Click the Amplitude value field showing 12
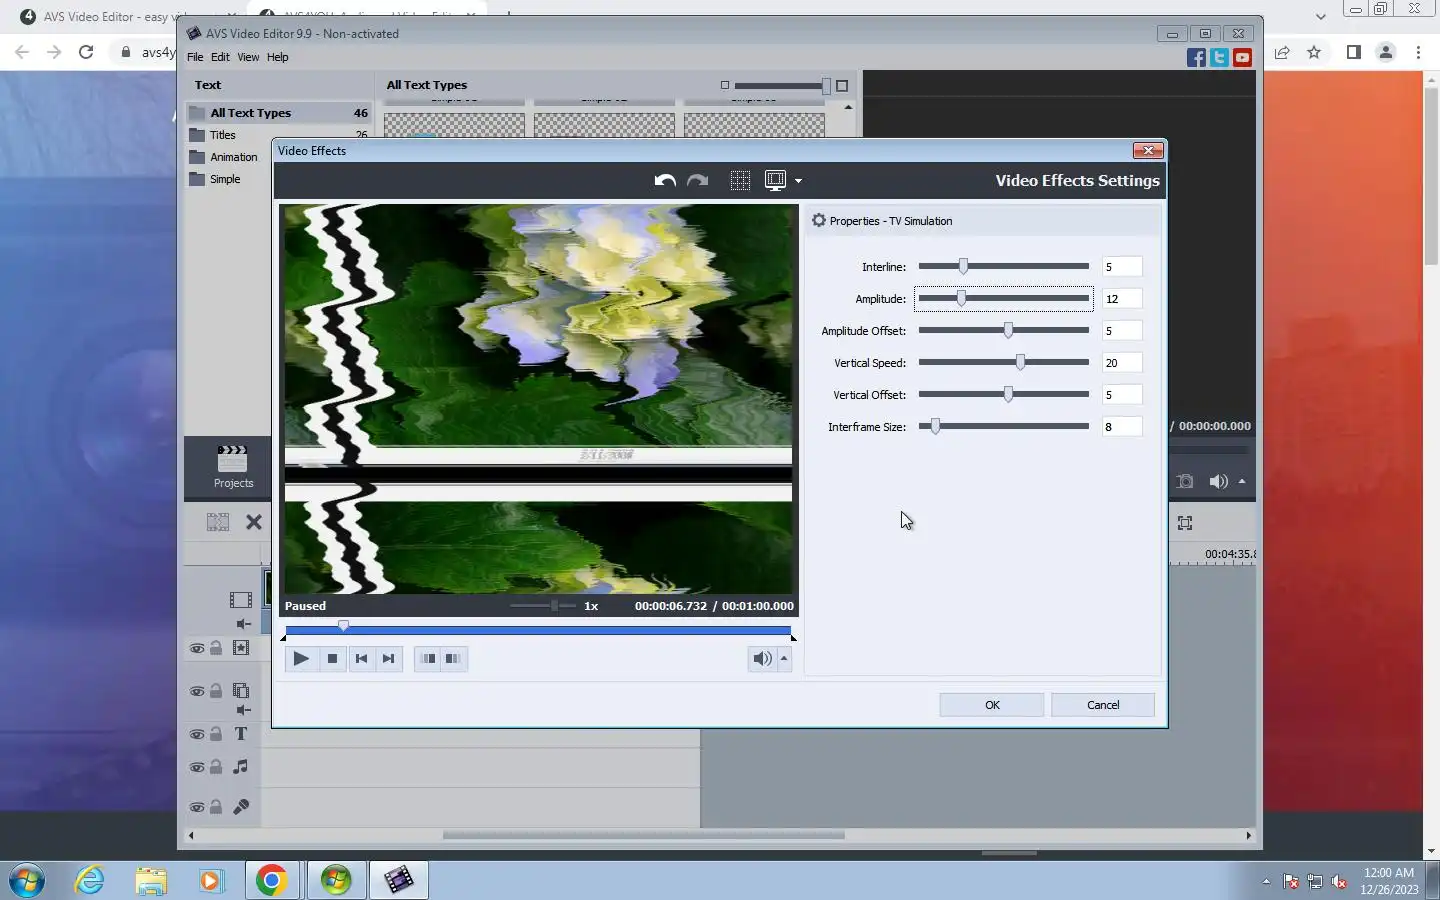Screen dimensions: 1440x900 [x=1121, y=299]
